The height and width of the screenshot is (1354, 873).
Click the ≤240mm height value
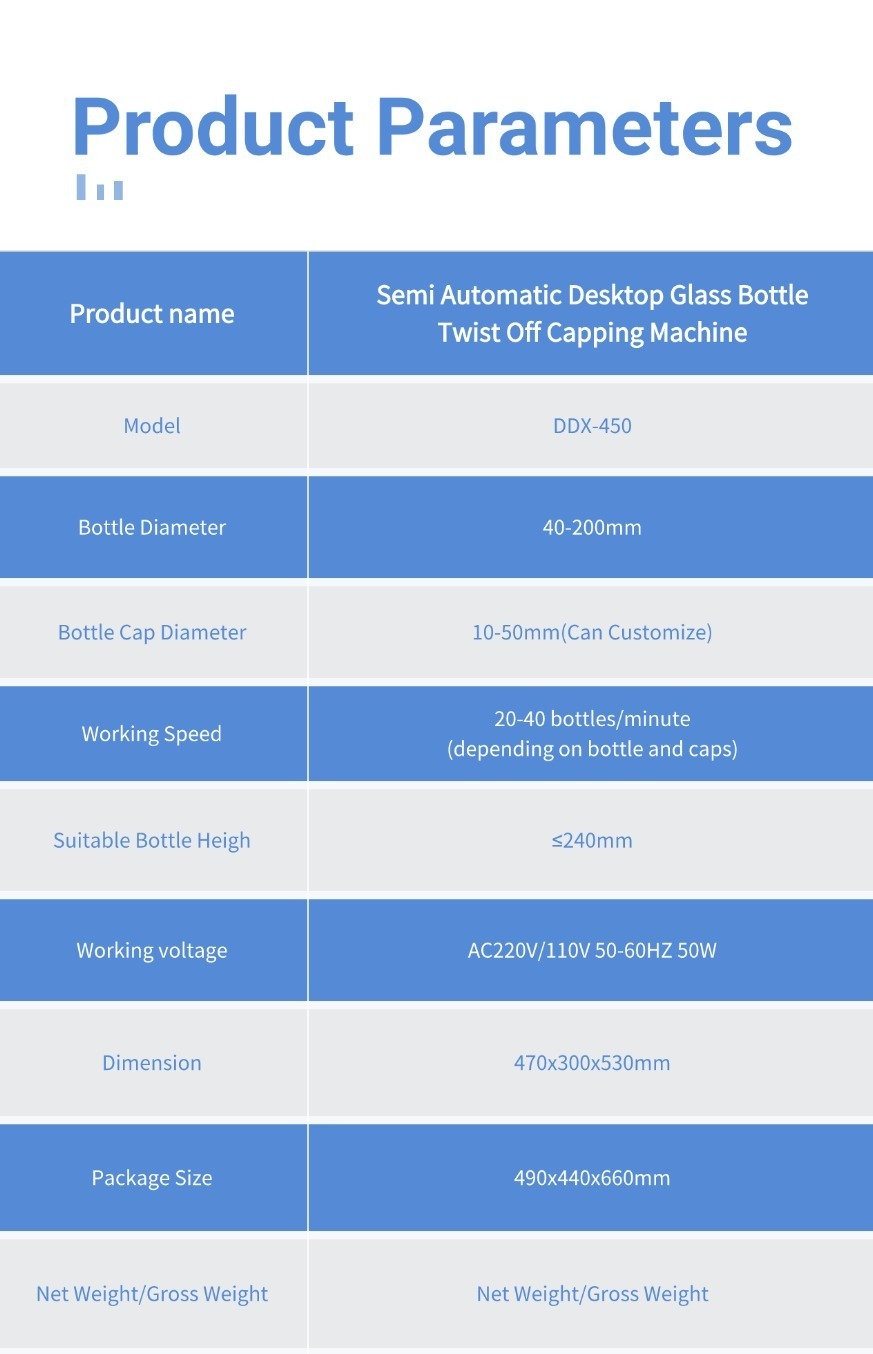tap(592, 840)
